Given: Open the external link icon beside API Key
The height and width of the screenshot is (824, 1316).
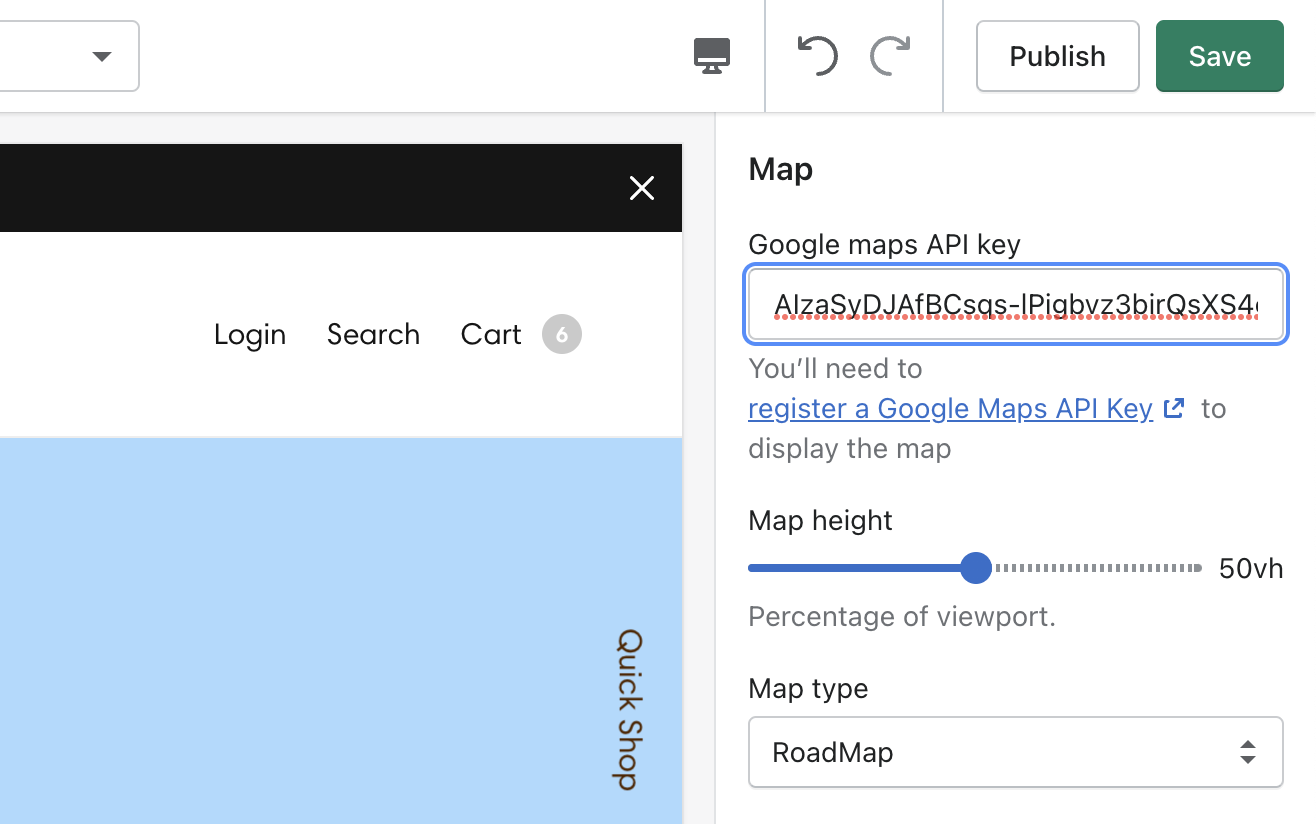Looking at the screenshot, I should 1175,408.
